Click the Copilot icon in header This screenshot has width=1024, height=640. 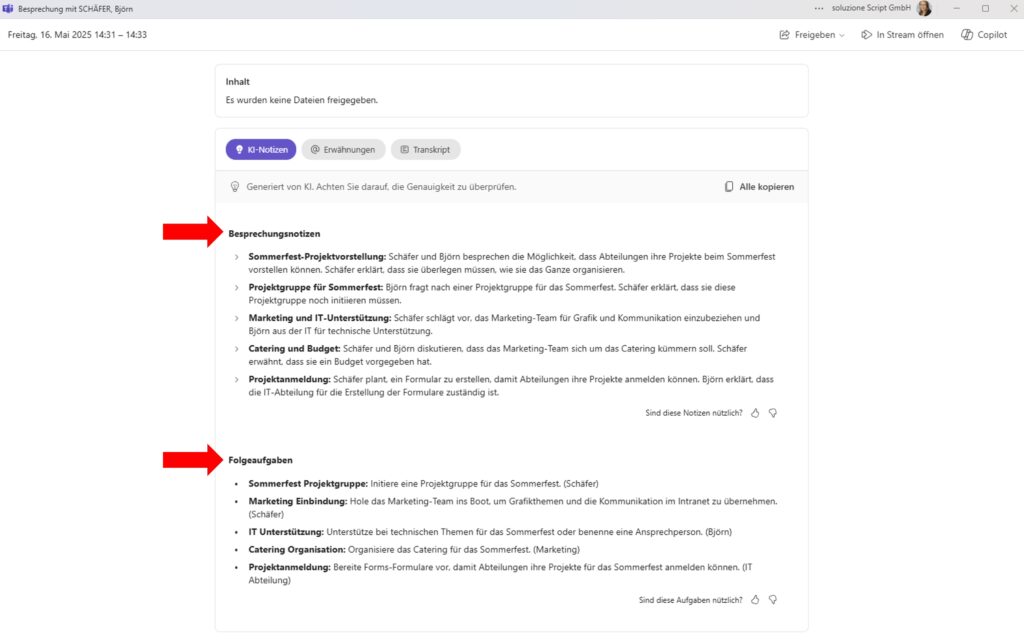(x=967, y=34)
